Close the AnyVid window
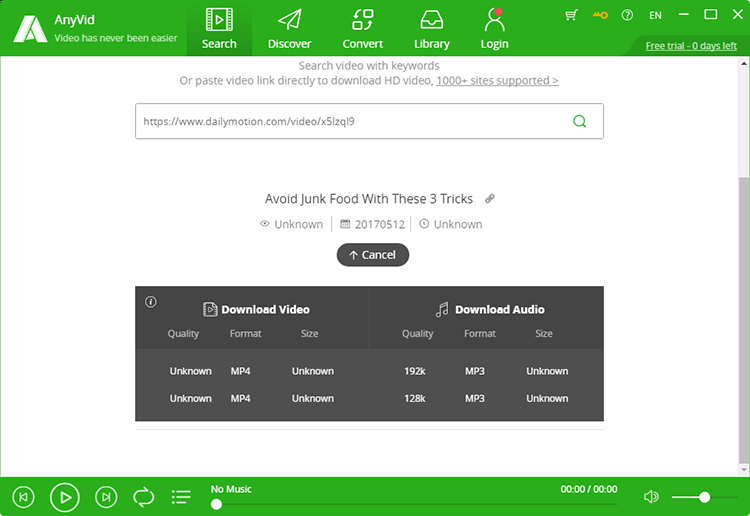 tap(738, 15)
